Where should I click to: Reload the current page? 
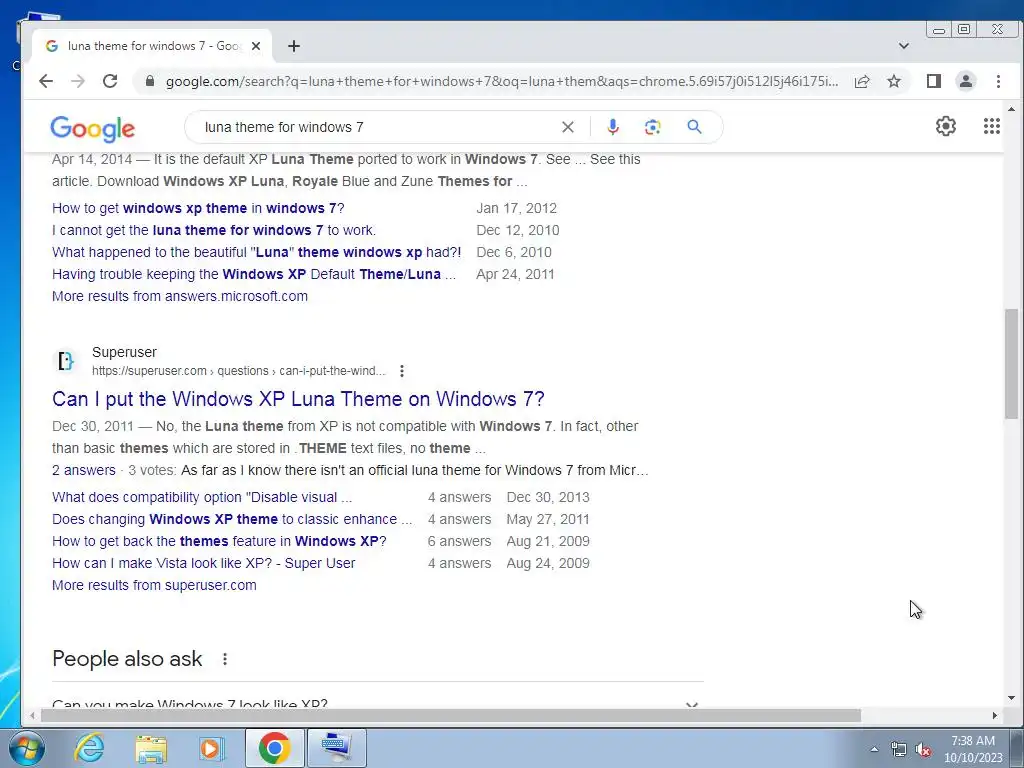coord(110,81)
